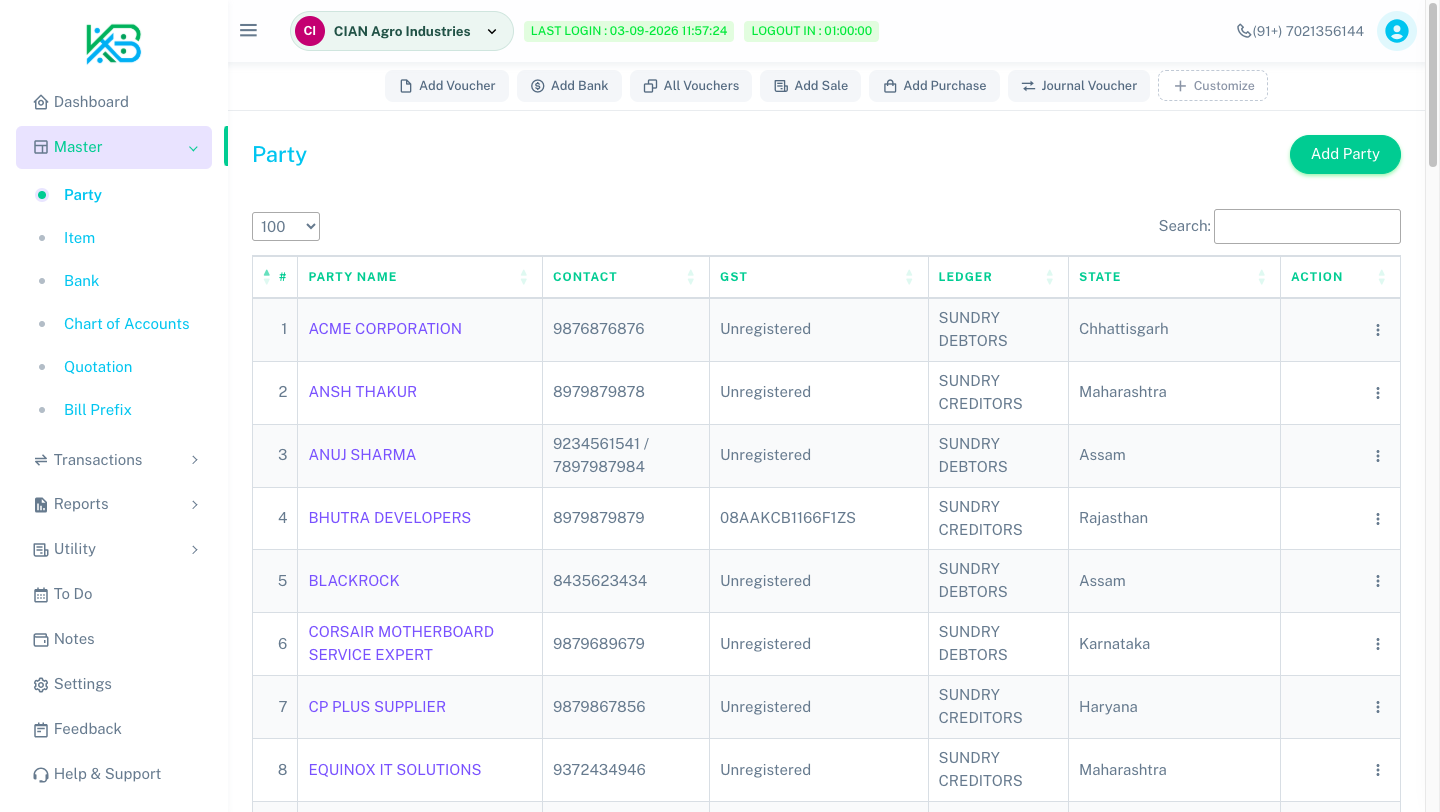Collapse the Master menu section
The height and width of the screenshot is (812, 1440).
click(x=114, y=147)
